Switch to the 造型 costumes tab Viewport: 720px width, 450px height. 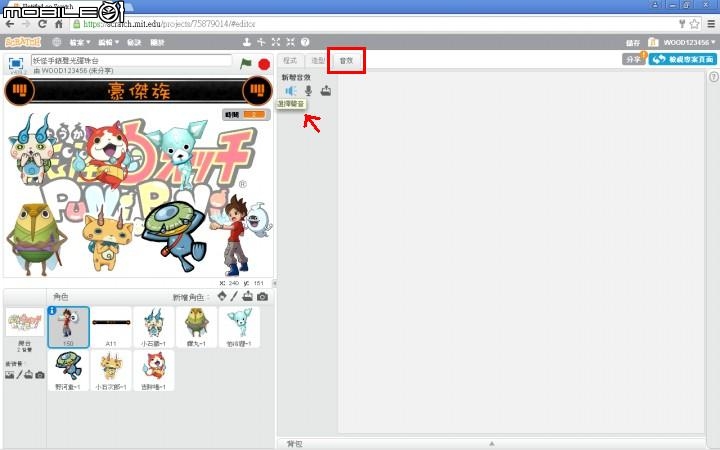pos(318,61)
